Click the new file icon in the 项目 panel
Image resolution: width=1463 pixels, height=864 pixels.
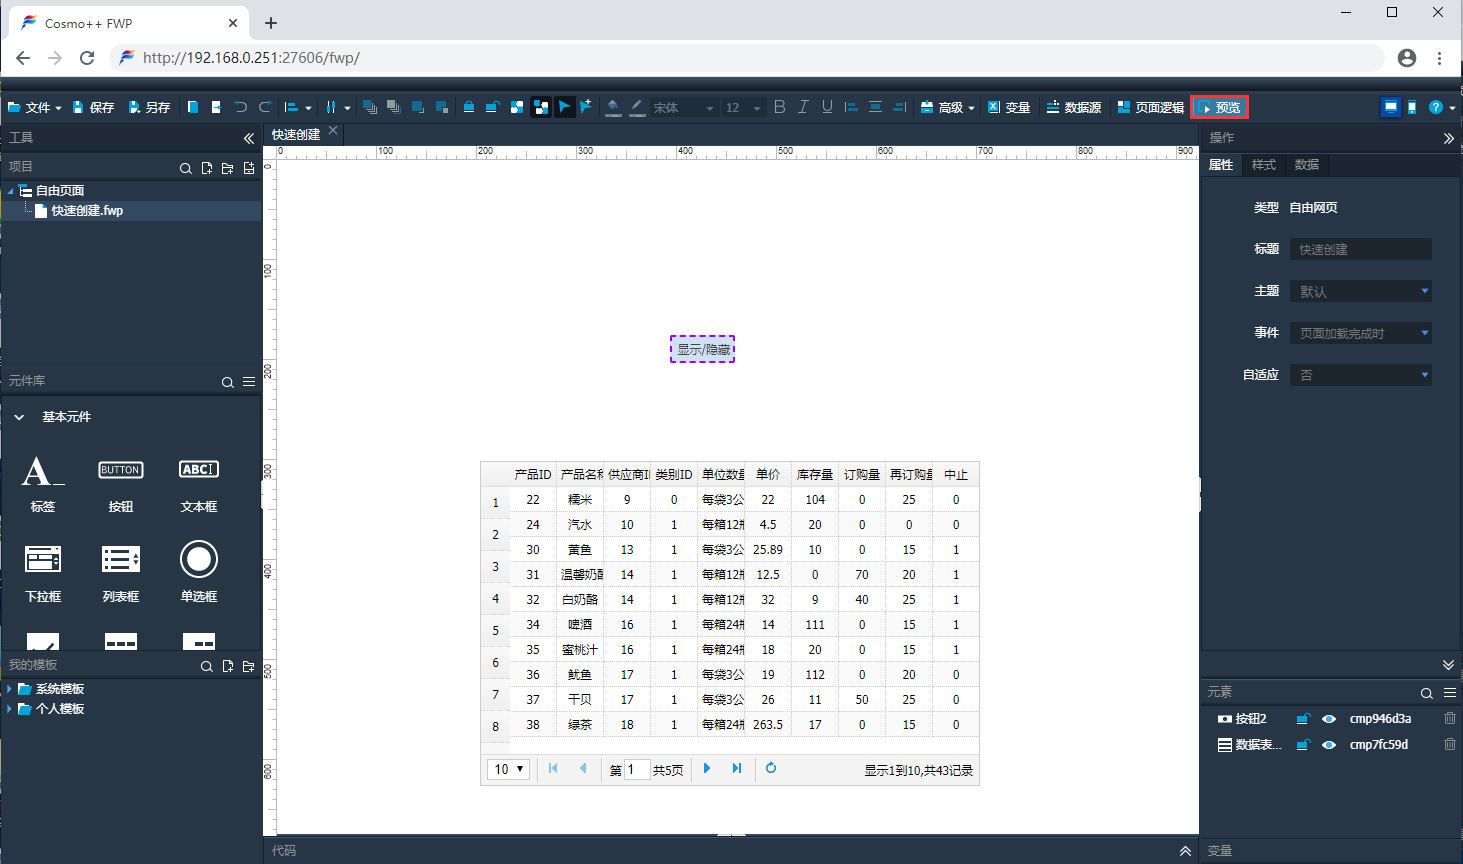[206, 168]
